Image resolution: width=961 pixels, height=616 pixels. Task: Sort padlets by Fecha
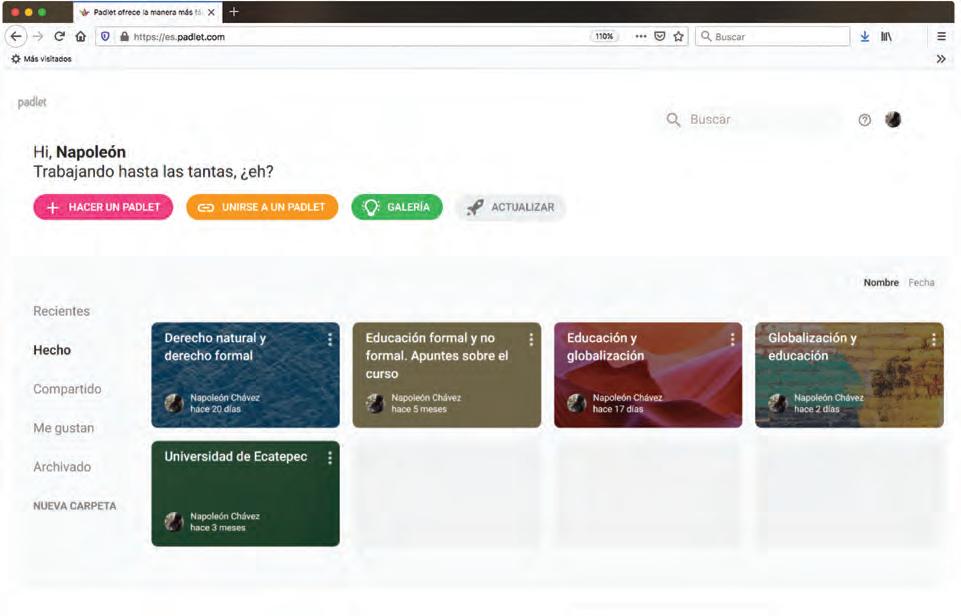click(921, 283)
